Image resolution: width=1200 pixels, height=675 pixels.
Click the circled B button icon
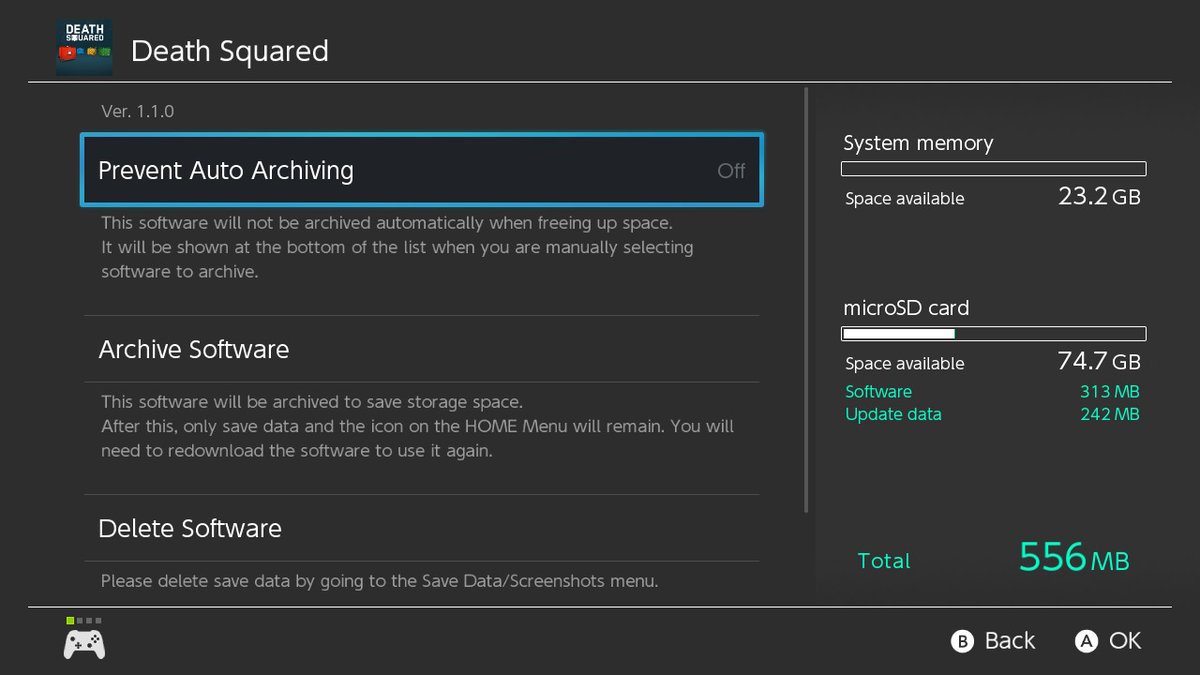pyautogui.click(x=962, y=642)
